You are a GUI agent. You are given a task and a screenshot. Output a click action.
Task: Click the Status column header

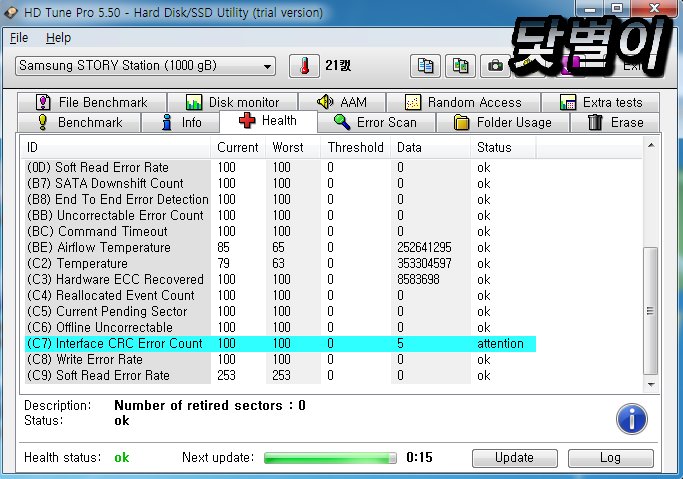pyautogui.click(x=503, y=148)
